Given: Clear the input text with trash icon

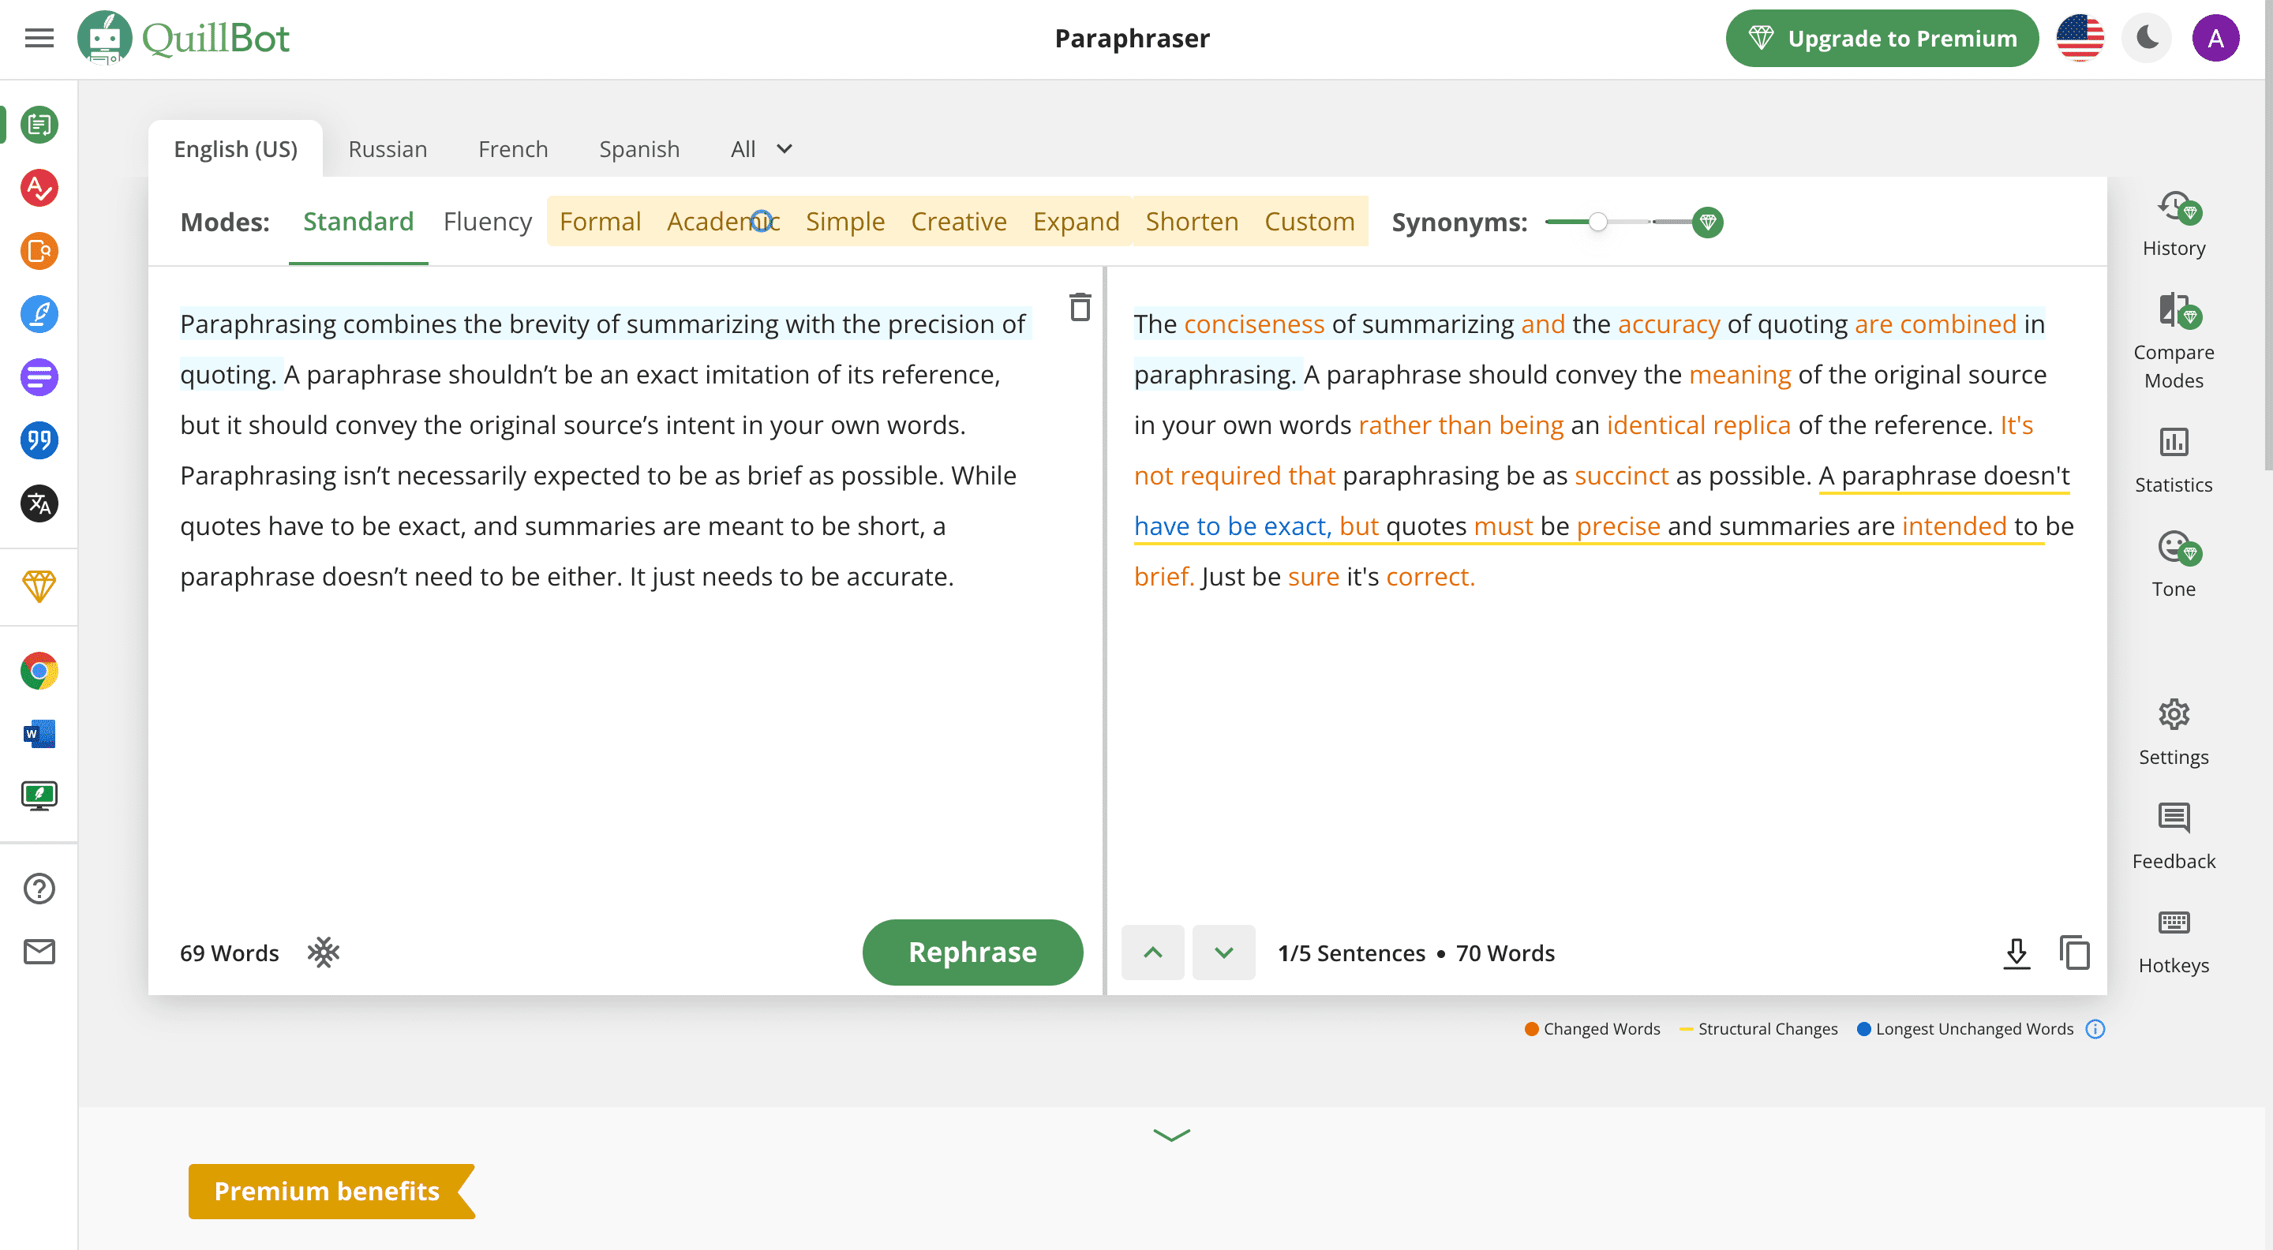Looking at the screenshot, I should [x=1080, y=309].
